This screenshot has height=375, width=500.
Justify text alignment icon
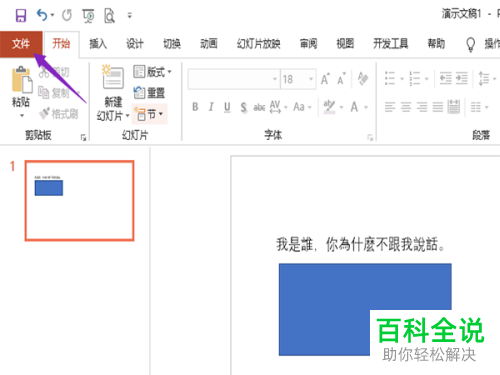pyautogui.click(x=438, y=107)
